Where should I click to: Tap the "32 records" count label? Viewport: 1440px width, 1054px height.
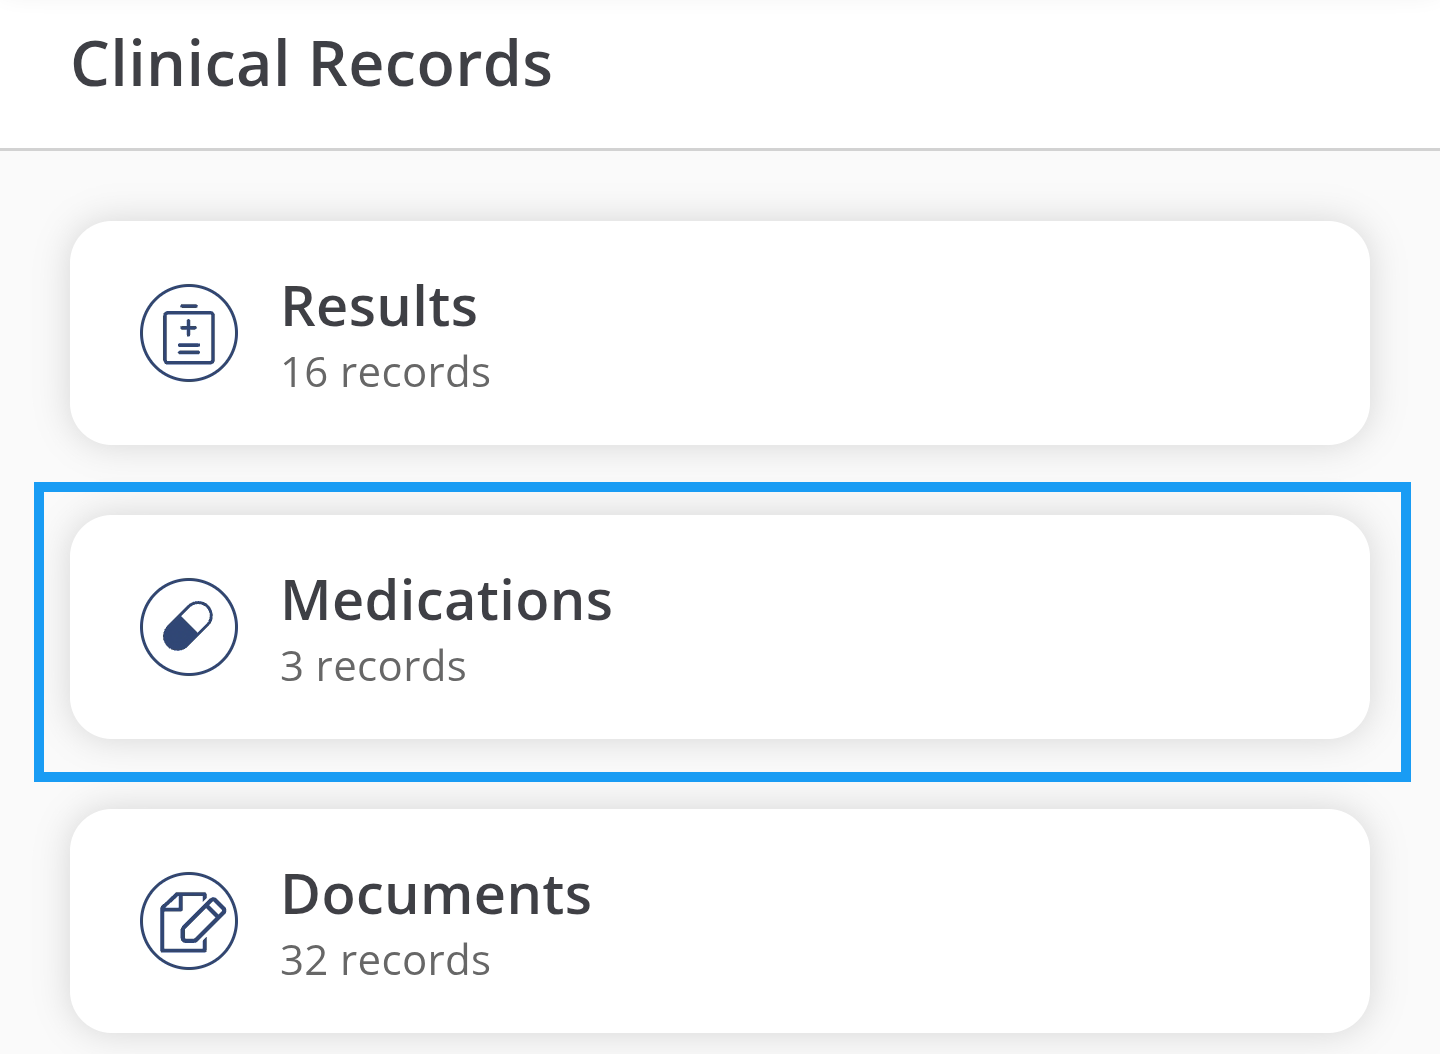coord(385,961)
